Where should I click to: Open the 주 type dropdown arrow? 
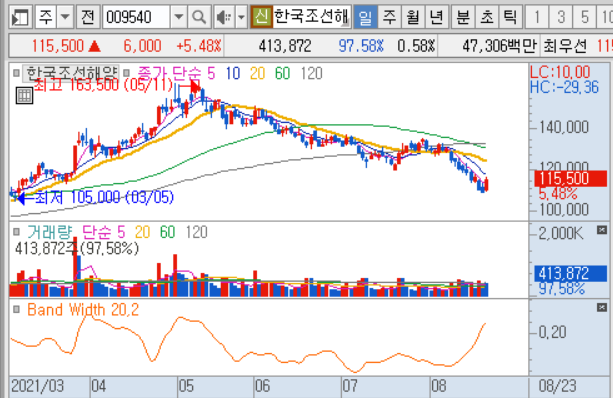pyautogui.click(x=65, y=17)
